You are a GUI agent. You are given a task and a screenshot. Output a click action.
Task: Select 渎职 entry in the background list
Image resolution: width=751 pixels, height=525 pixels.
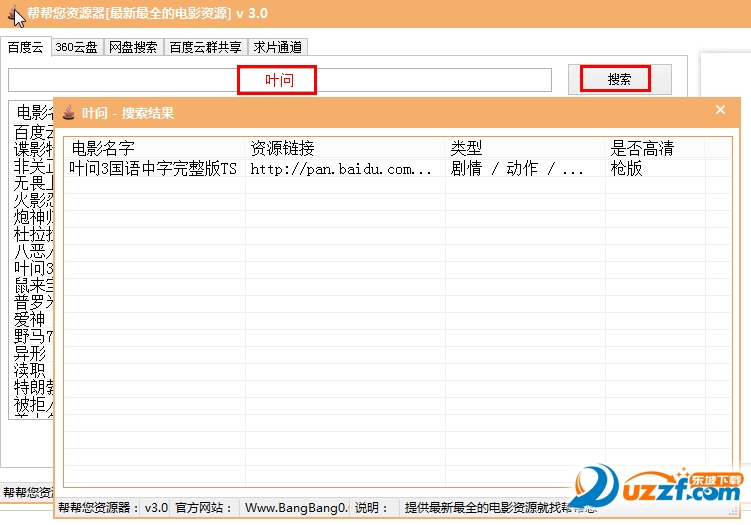coord(29,371)
